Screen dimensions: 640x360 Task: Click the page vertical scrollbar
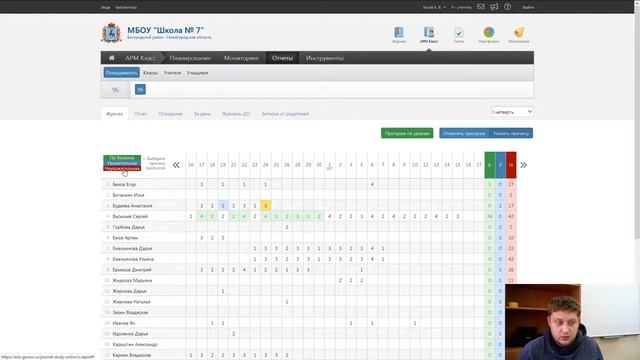(x=637, y=122)
